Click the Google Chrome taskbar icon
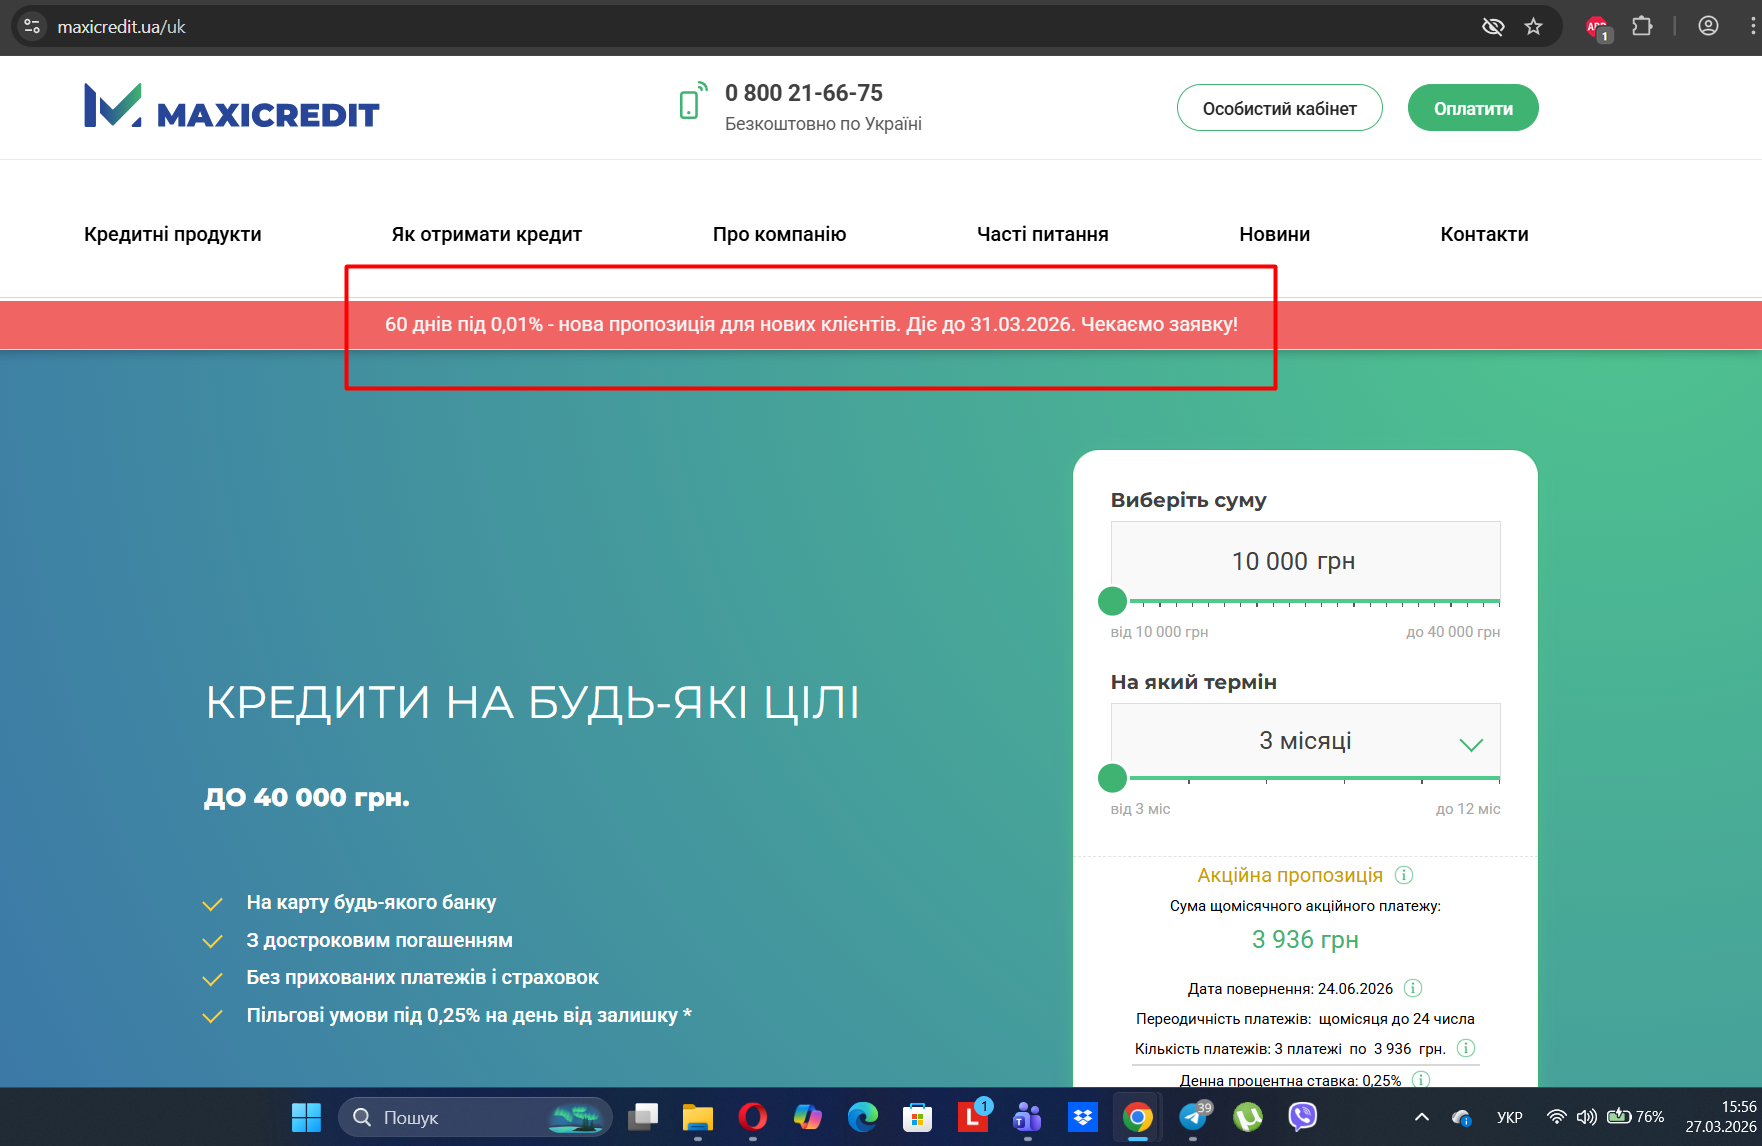 tap(1138, 1117)
